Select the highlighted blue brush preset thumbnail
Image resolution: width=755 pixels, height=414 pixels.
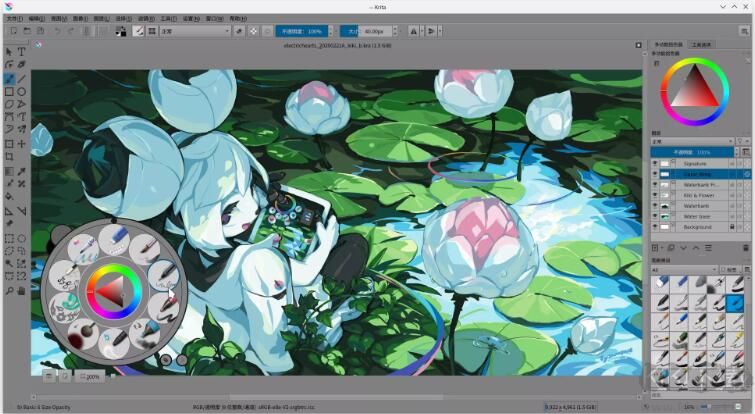tap(735, 303)
